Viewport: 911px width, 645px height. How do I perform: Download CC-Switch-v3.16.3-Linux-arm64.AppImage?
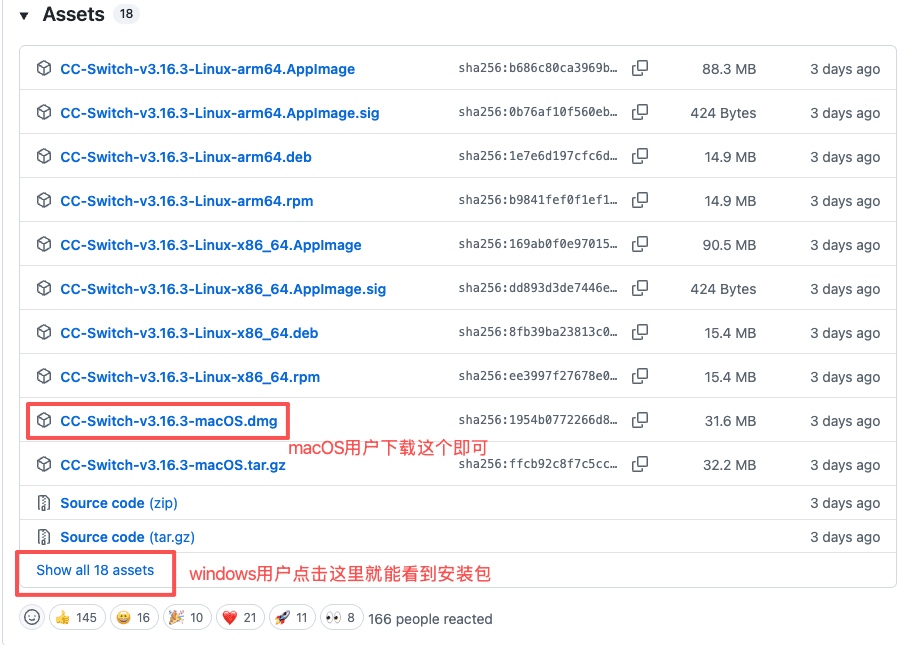coord(207,69)
